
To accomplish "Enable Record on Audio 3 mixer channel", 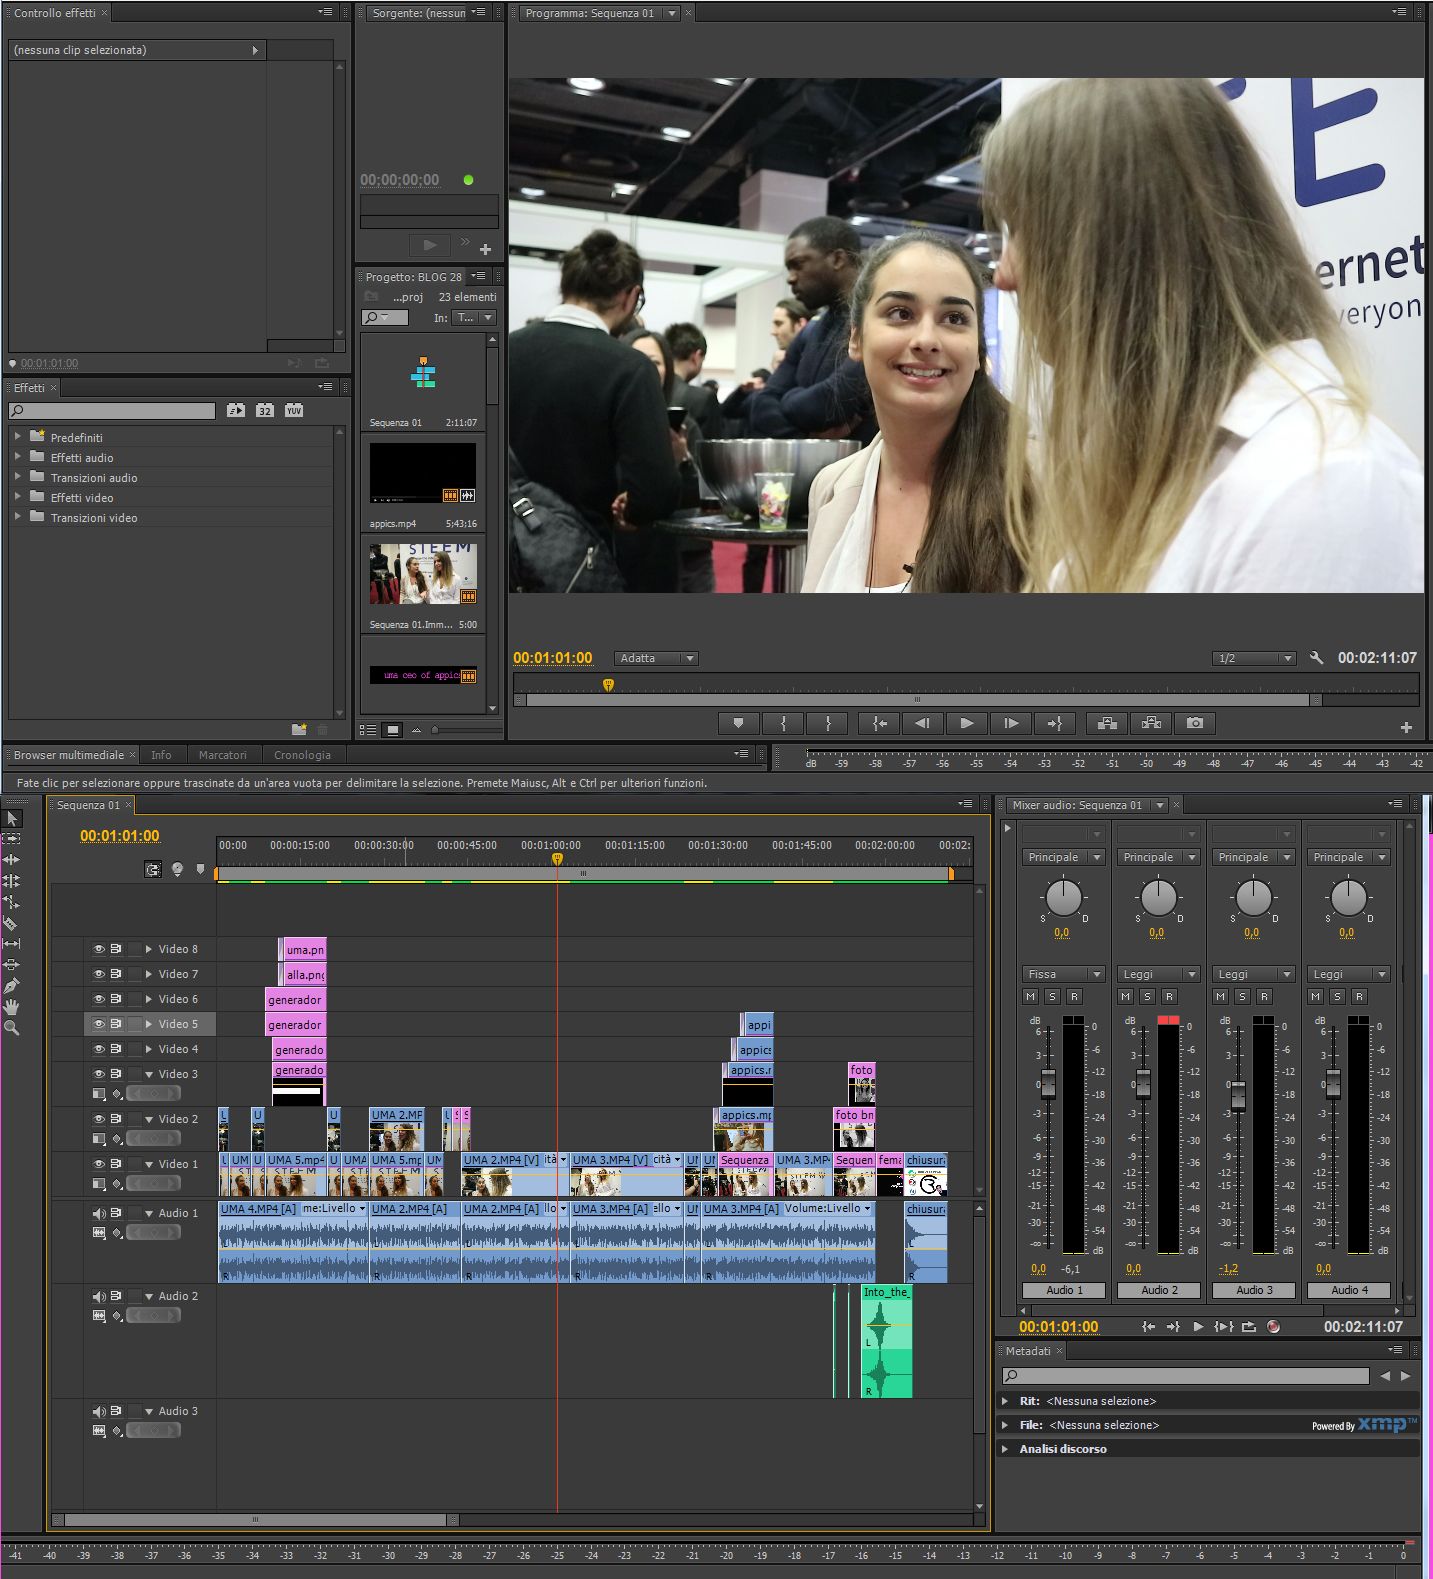I will tap(1264, 996).
